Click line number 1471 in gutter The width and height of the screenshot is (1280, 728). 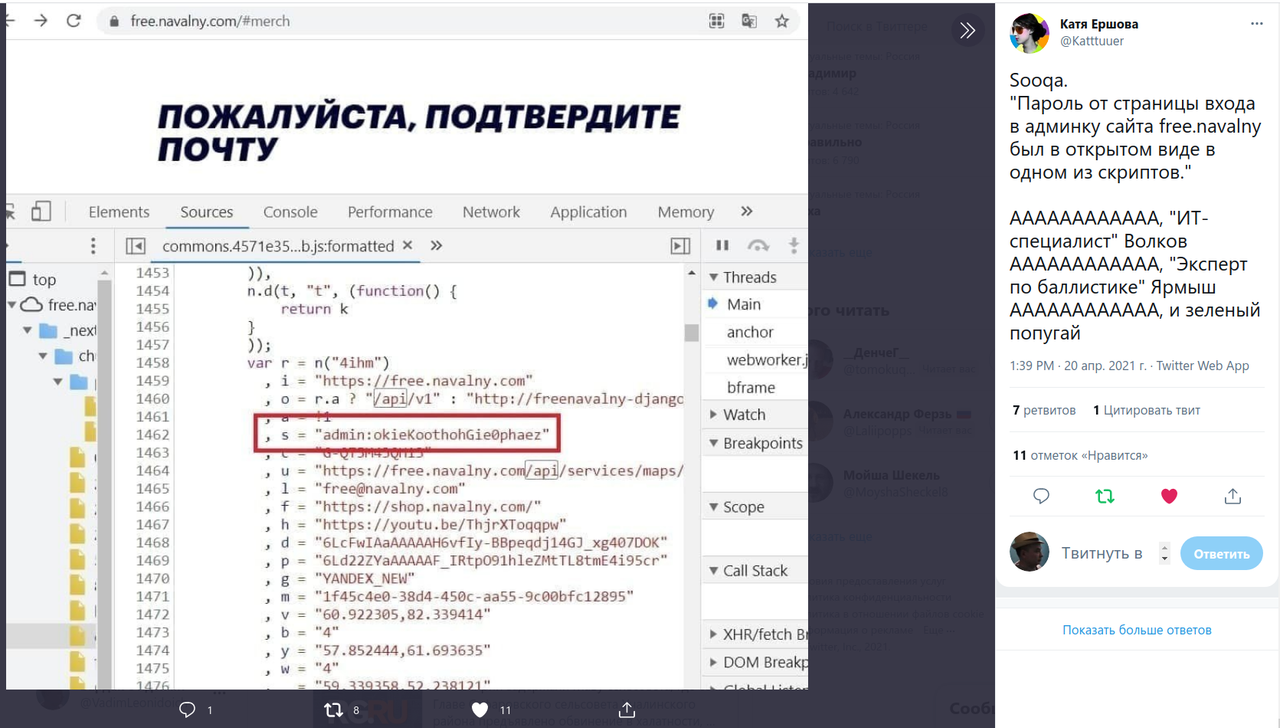point(153,597)
